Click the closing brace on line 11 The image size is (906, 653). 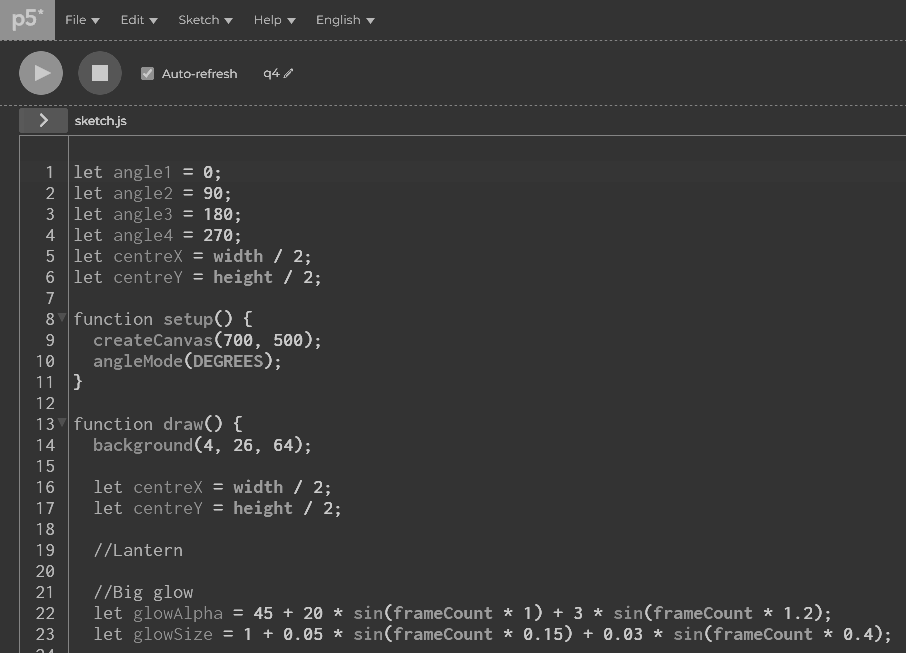coord(78,382)
